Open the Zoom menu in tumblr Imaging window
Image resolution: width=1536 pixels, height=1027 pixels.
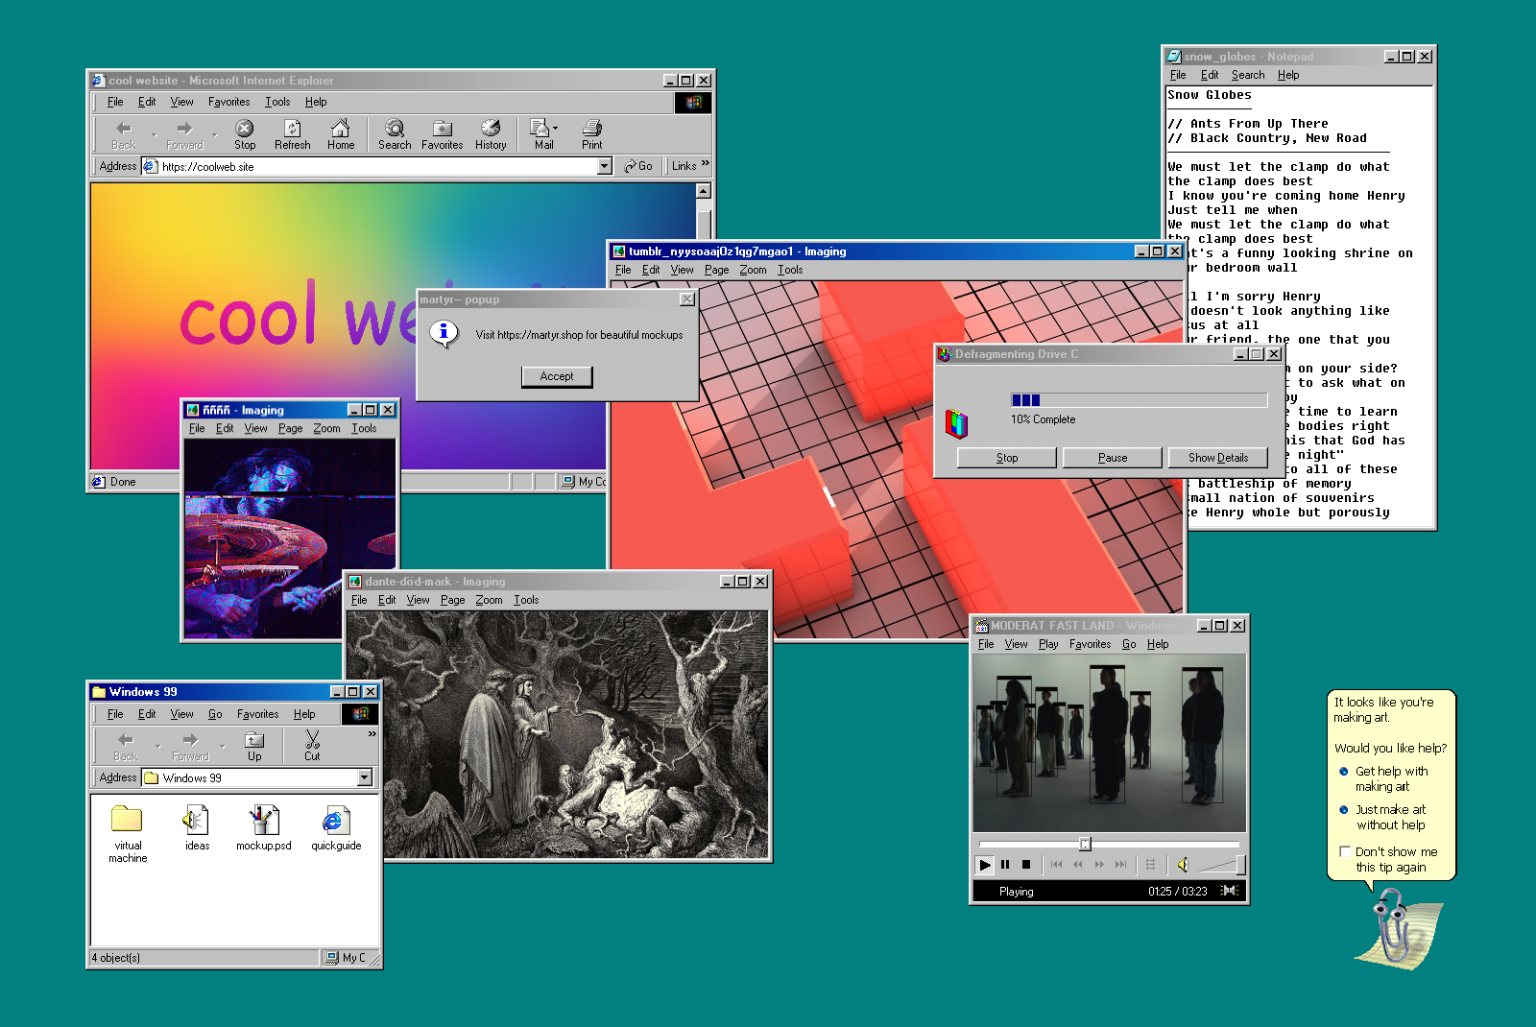[x=752, y=269]
